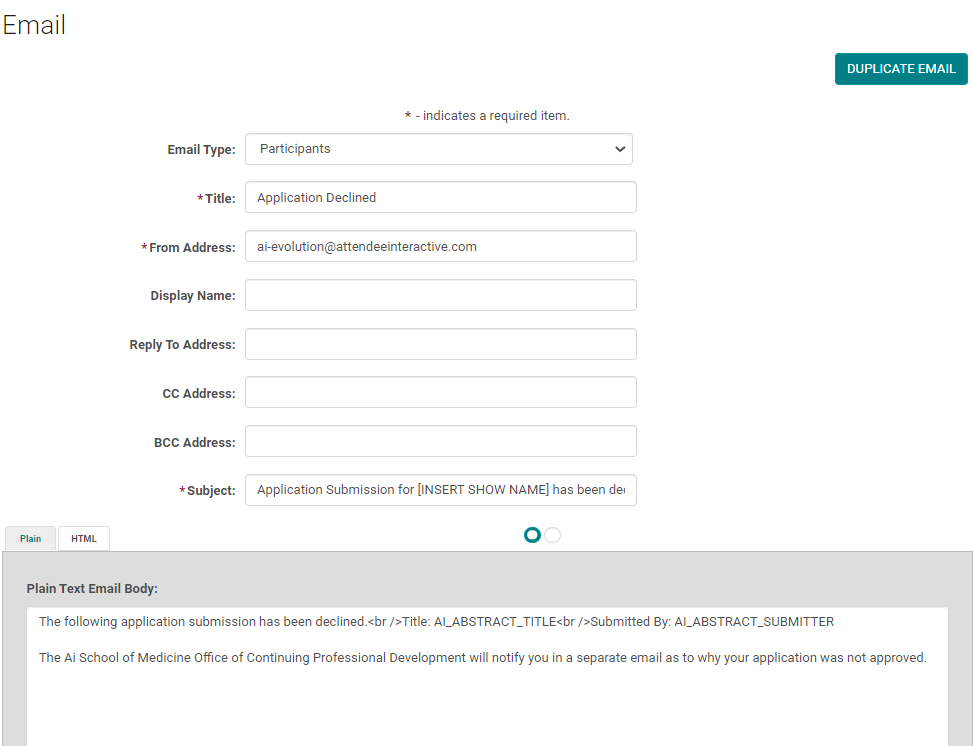Click into the CC Address field

440,393
